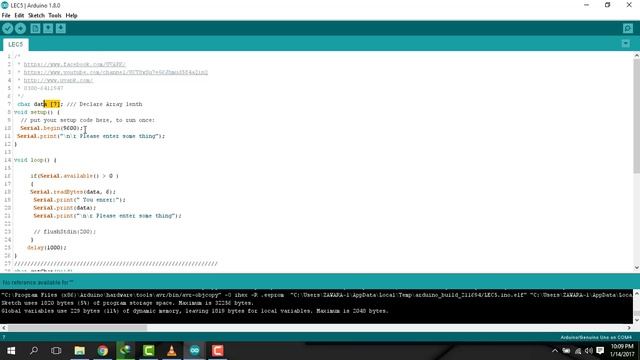Follow the facebook.com link in comment
Viewport: 640px width, 360px height.
[74, 64]
